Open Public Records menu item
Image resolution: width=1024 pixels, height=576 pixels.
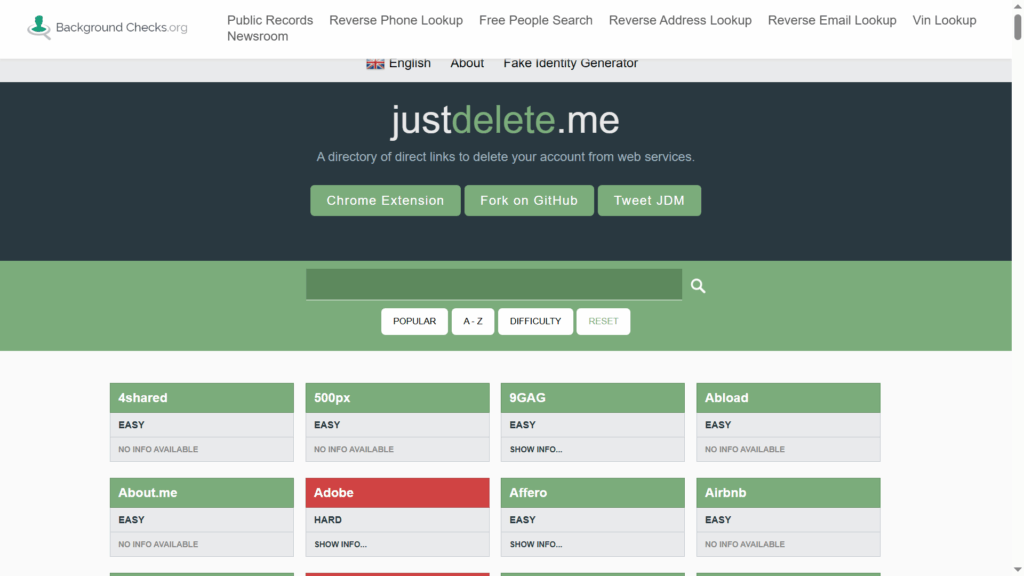click(270, 20)
